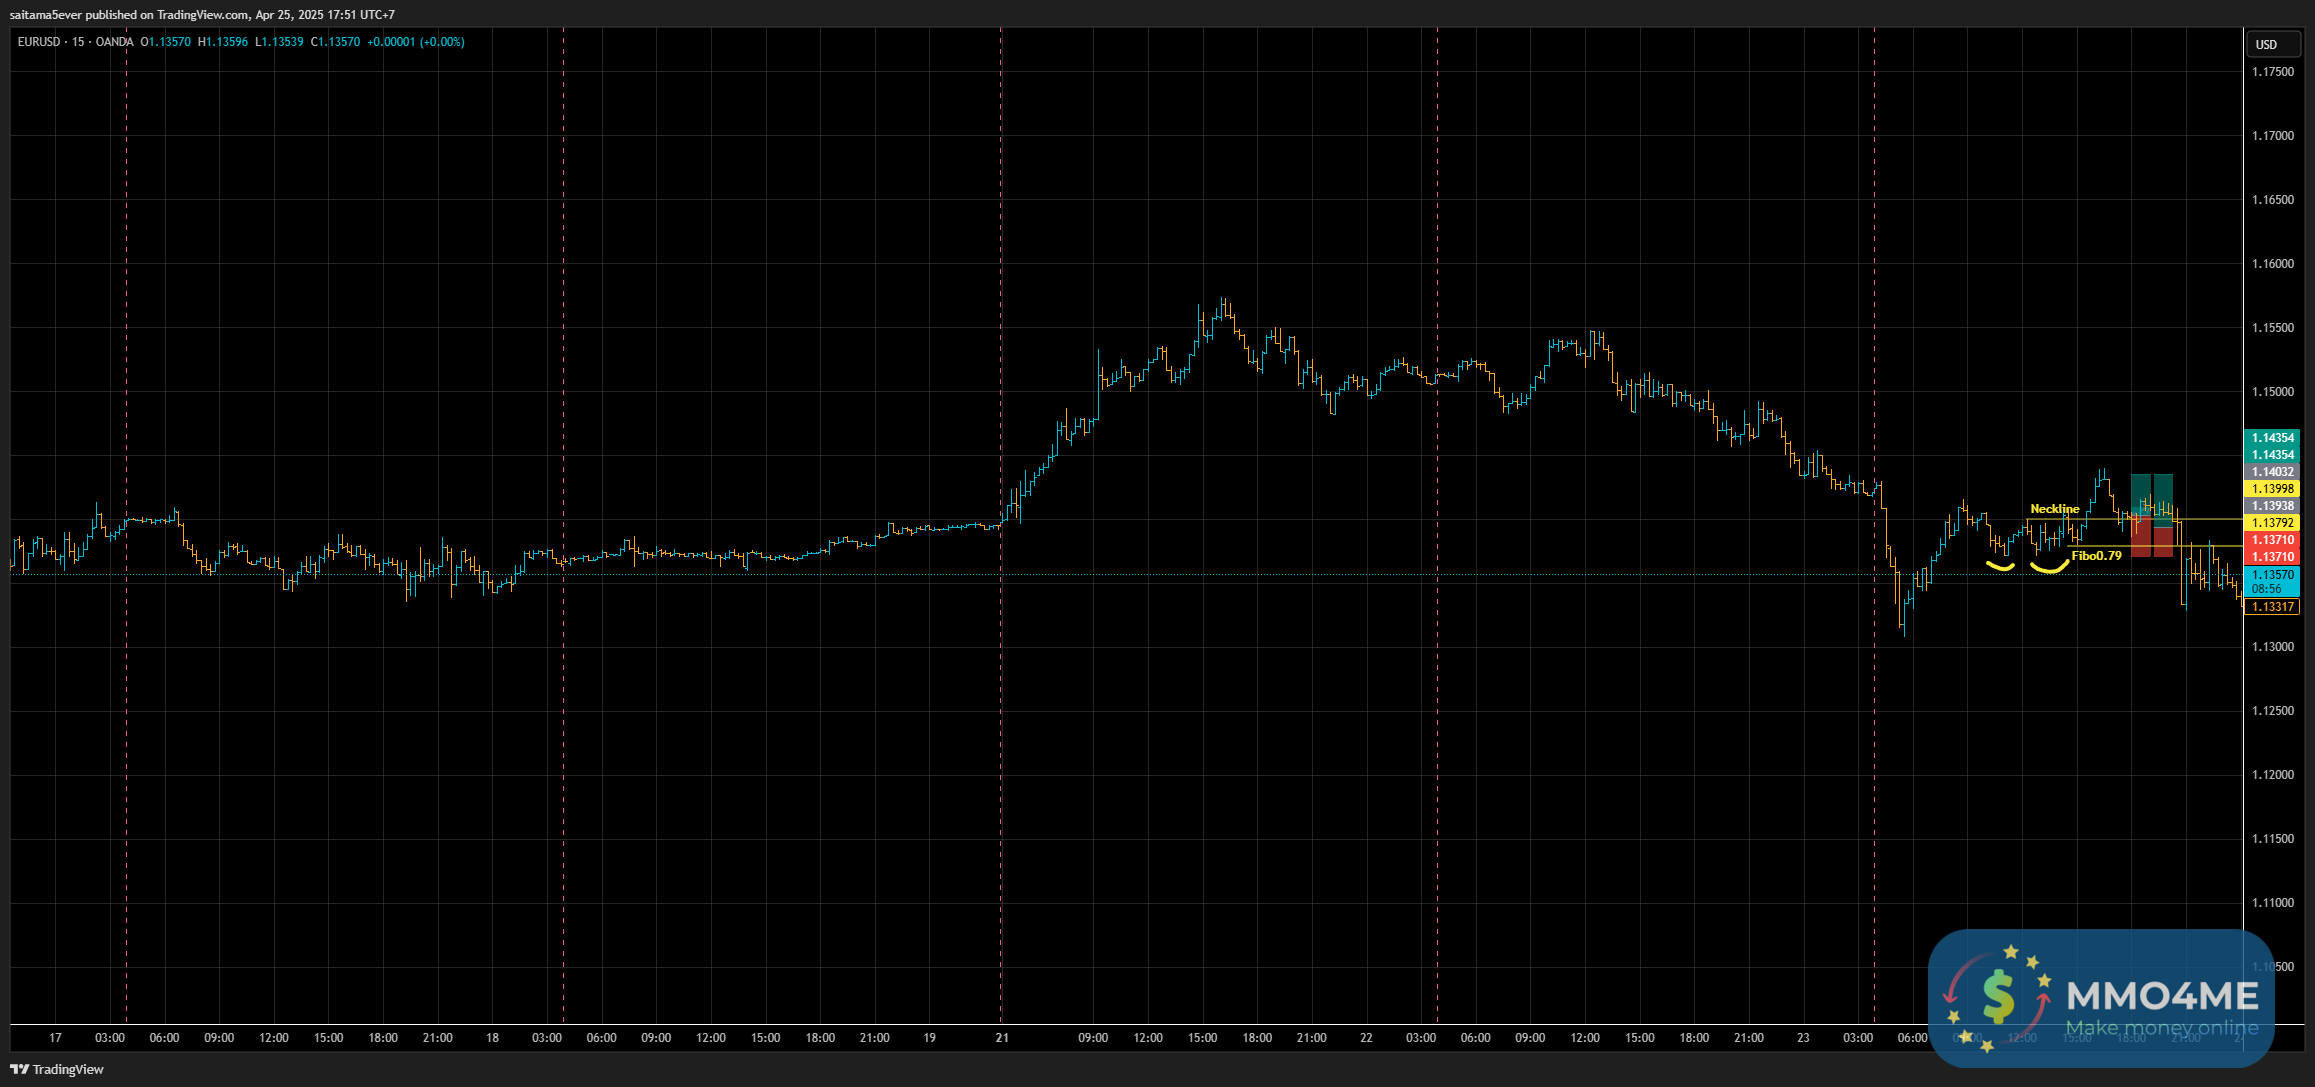Click the gray 1.14032 price label
Viewport: 2315px width, 1087px height.
[2272, 472]
